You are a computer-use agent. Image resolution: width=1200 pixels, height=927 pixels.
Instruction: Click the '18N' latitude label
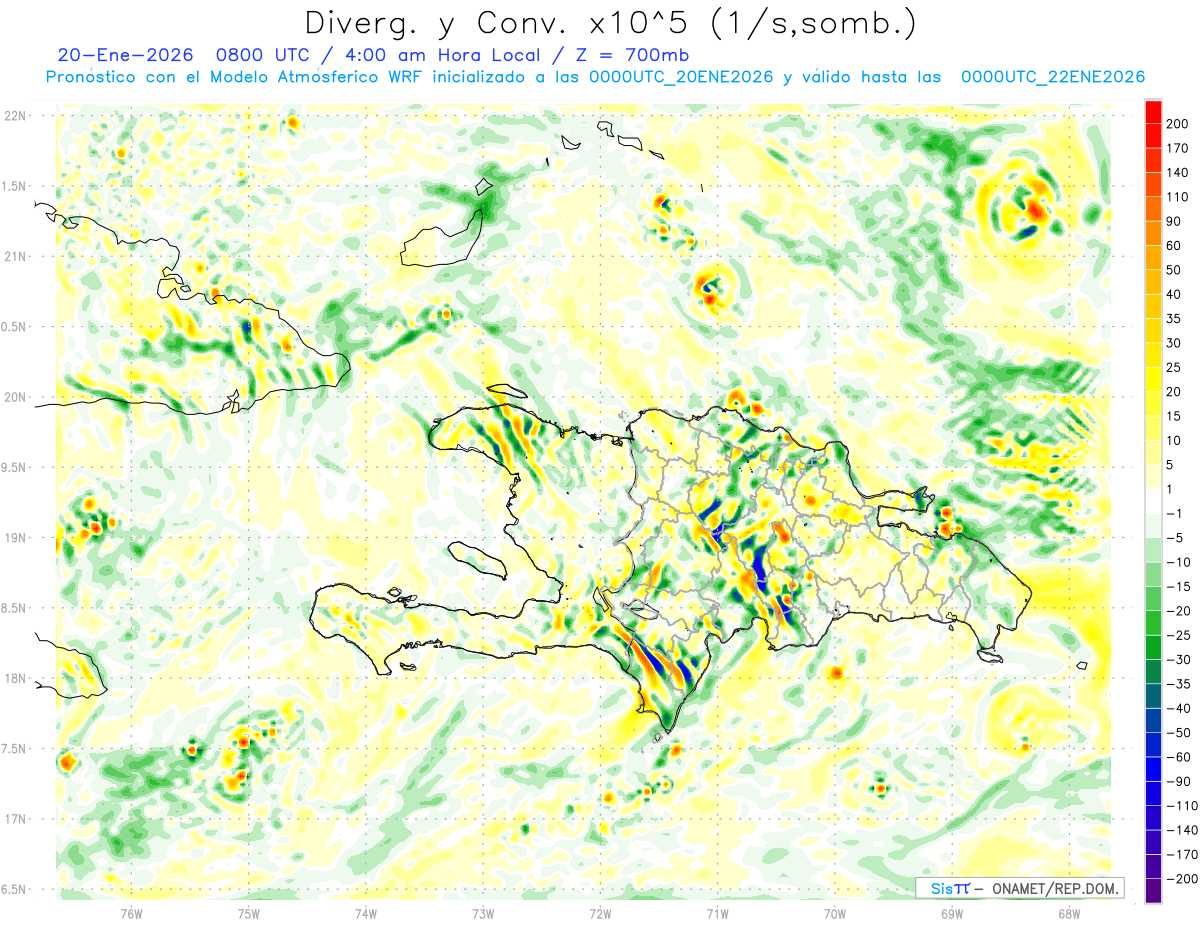click(15, 678)
